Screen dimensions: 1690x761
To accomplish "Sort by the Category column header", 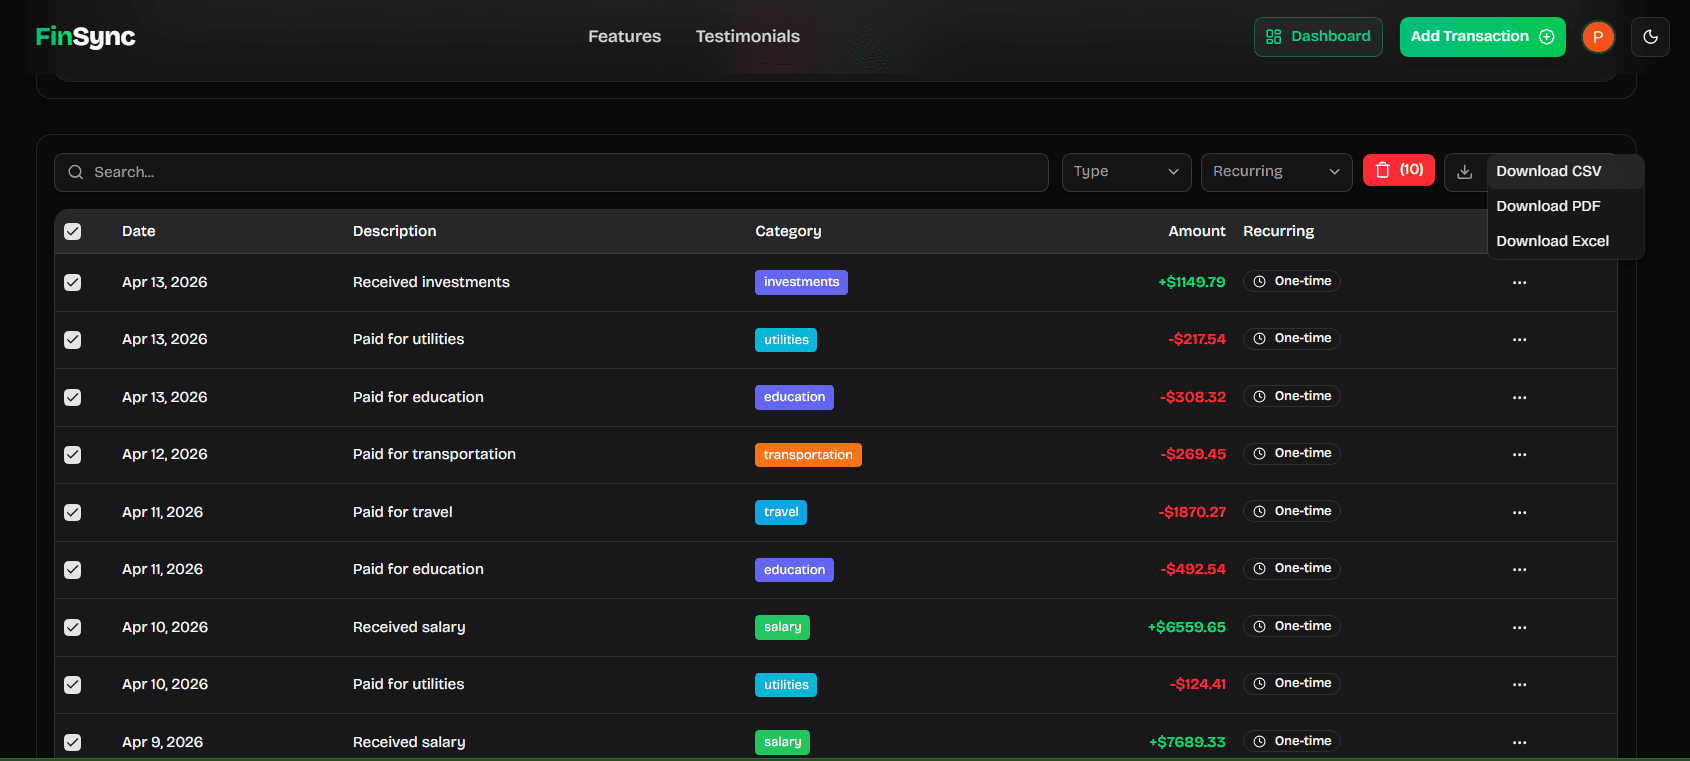I will click(x=788, y=231).
